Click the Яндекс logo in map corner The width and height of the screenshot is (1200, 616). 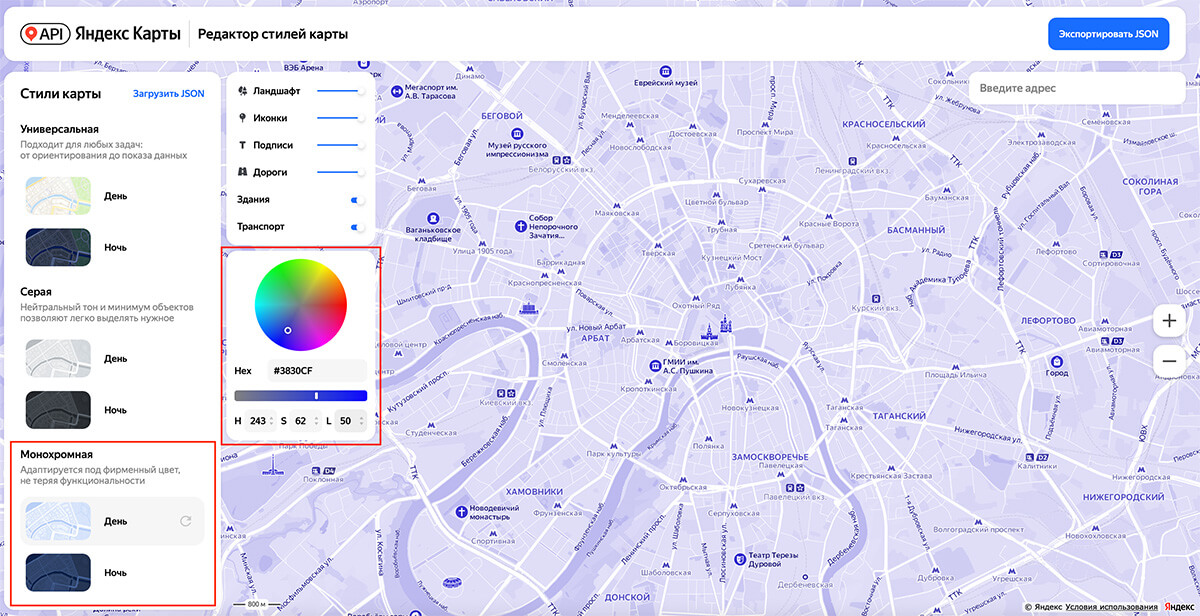click(1177, 607)
